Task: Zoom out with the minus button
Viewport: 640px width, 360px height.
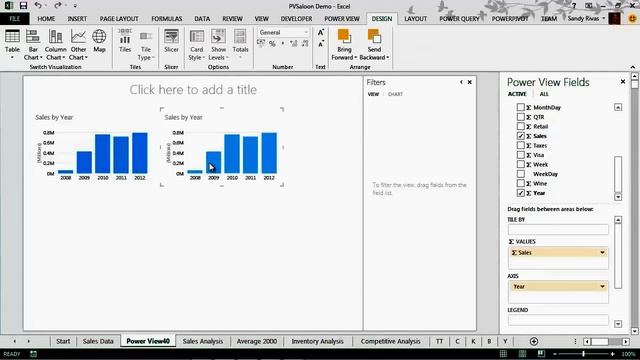Action: pyautogui.click(x=555, y=354)
